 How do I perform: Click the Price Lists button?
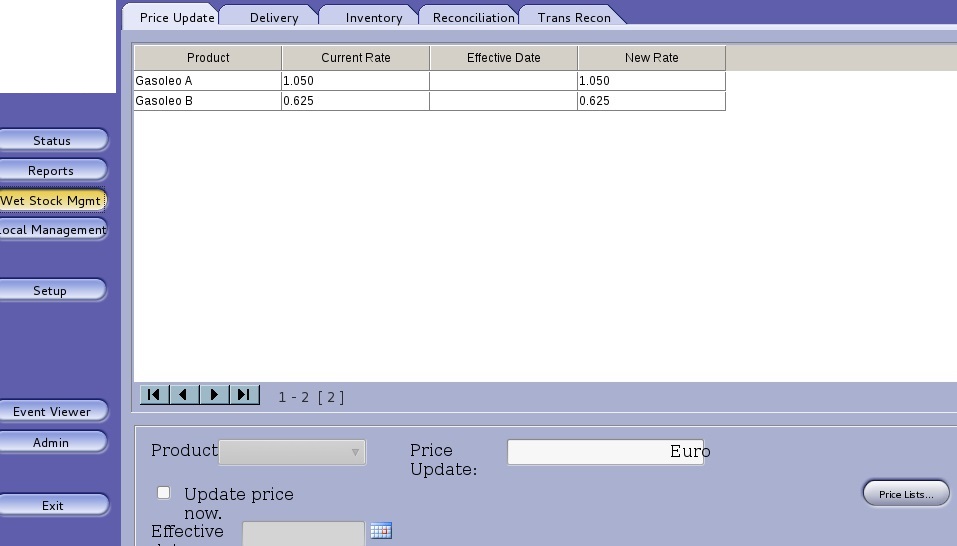(x=905, y=494)
